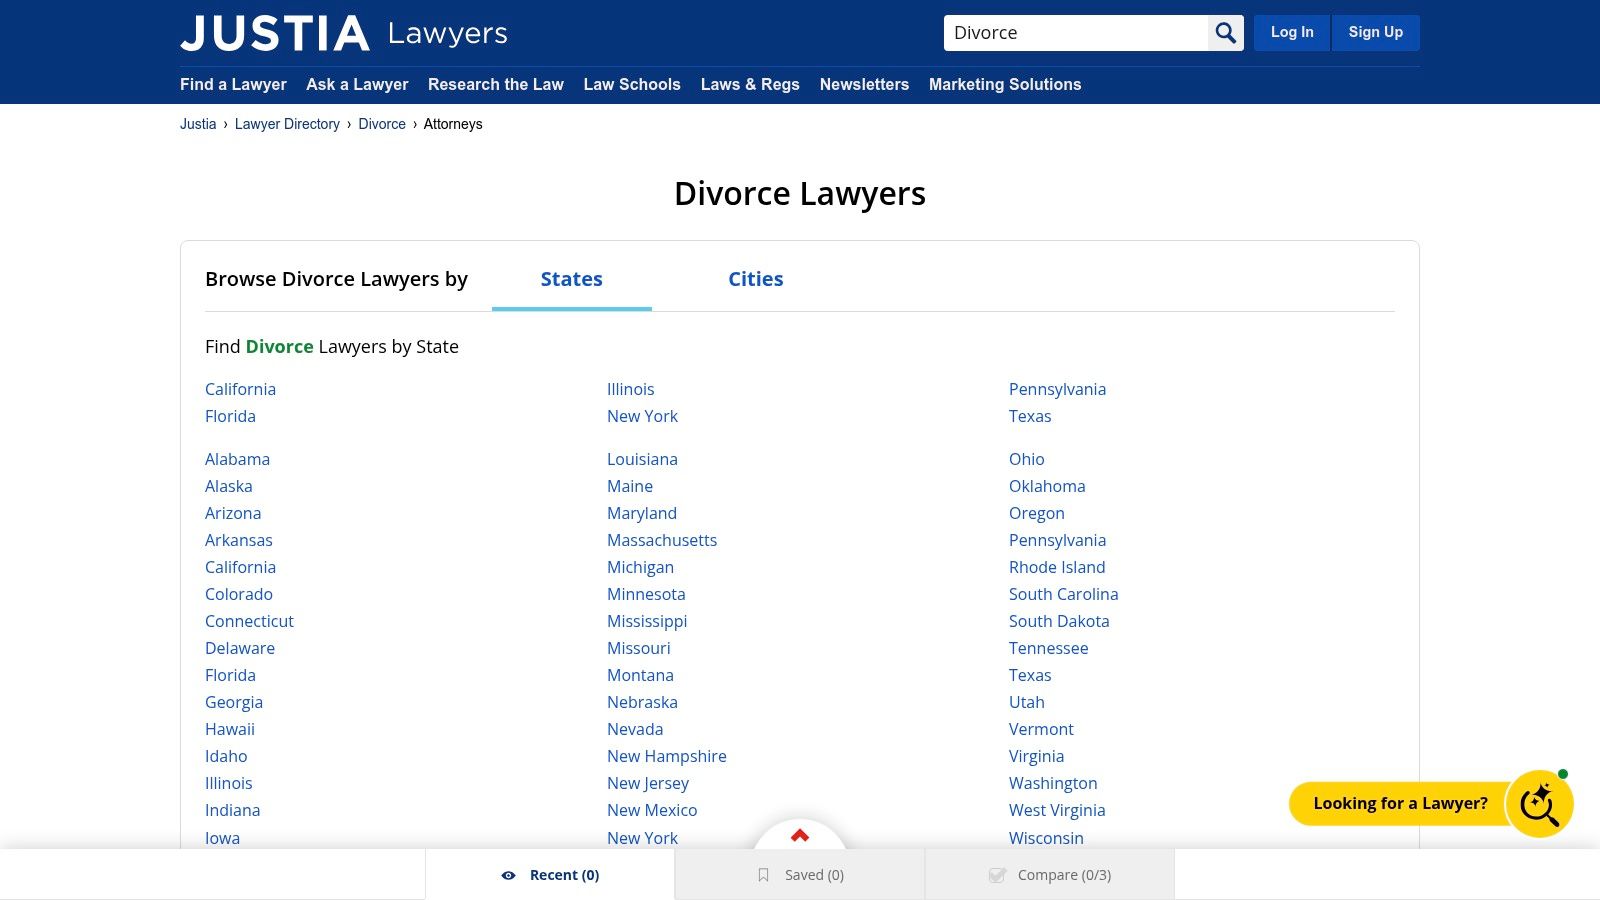Viewport: 1600px width, 900px height.
Task: Switch to the Cities tab
Action: coord(756,279)
